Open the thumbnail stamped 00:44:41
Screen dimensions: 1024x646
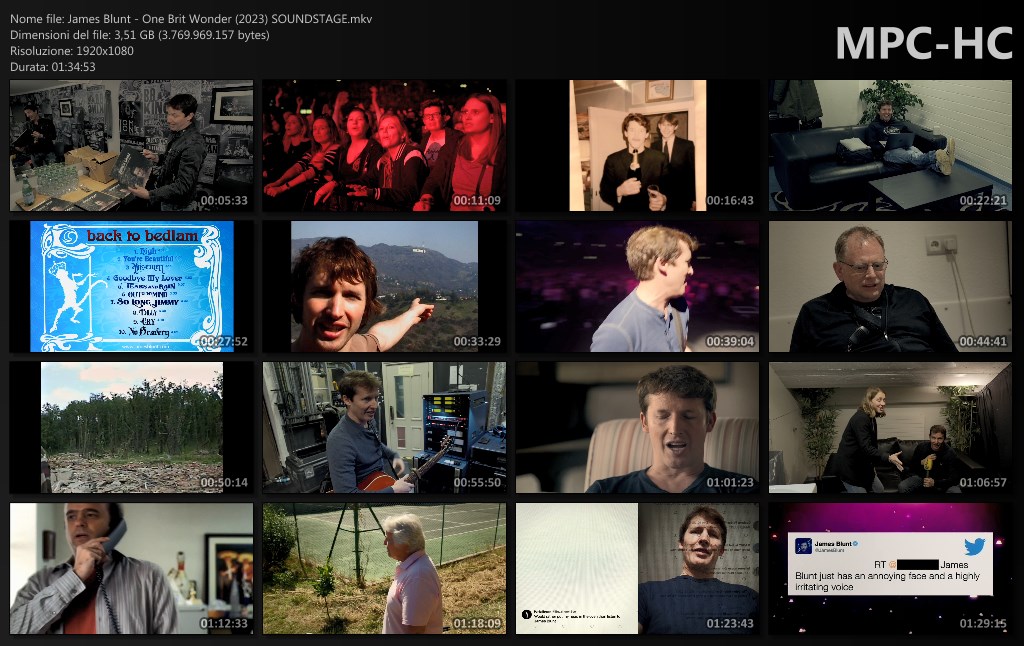click(890, 287)
